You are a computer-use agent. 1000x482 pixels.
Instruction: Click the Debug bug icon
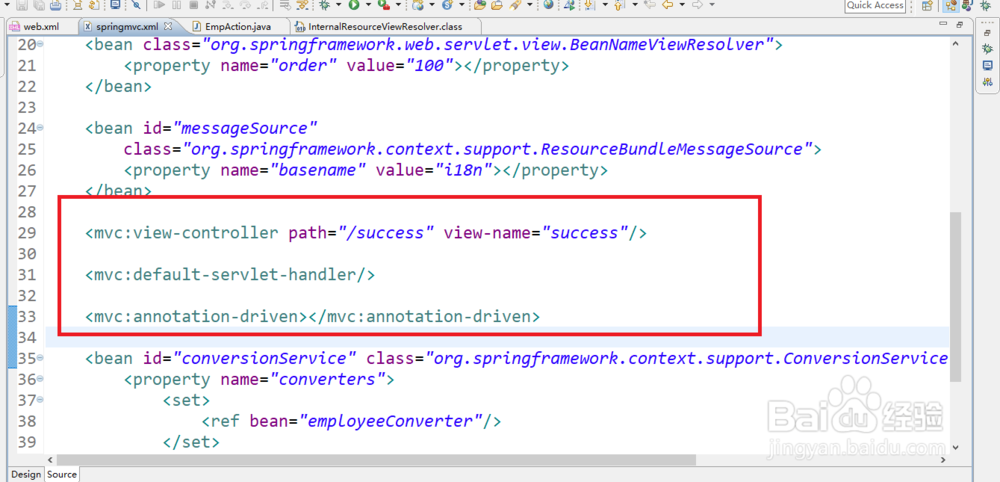click(x=324, y=5)
